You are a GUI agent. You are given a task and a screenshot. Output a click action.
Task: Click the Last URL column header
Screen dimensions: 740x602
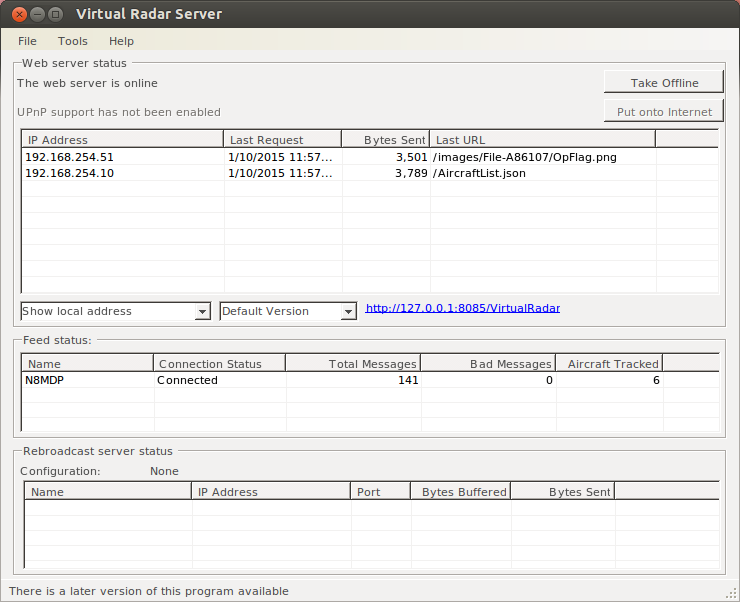(543, 140)
